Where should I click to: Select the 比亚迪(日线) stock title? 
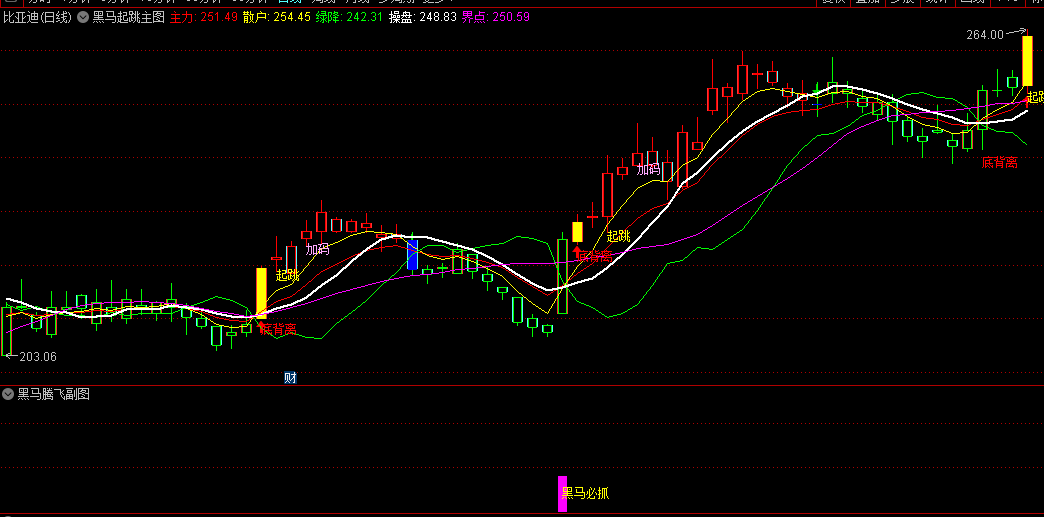coord(37,17)
